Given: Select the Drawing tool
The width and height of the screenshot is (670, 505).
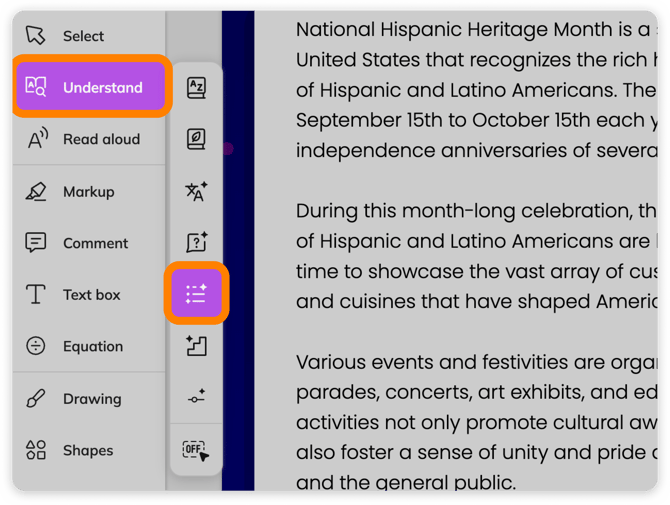Looking at the screenshot, I should click(x=89, y=399).
